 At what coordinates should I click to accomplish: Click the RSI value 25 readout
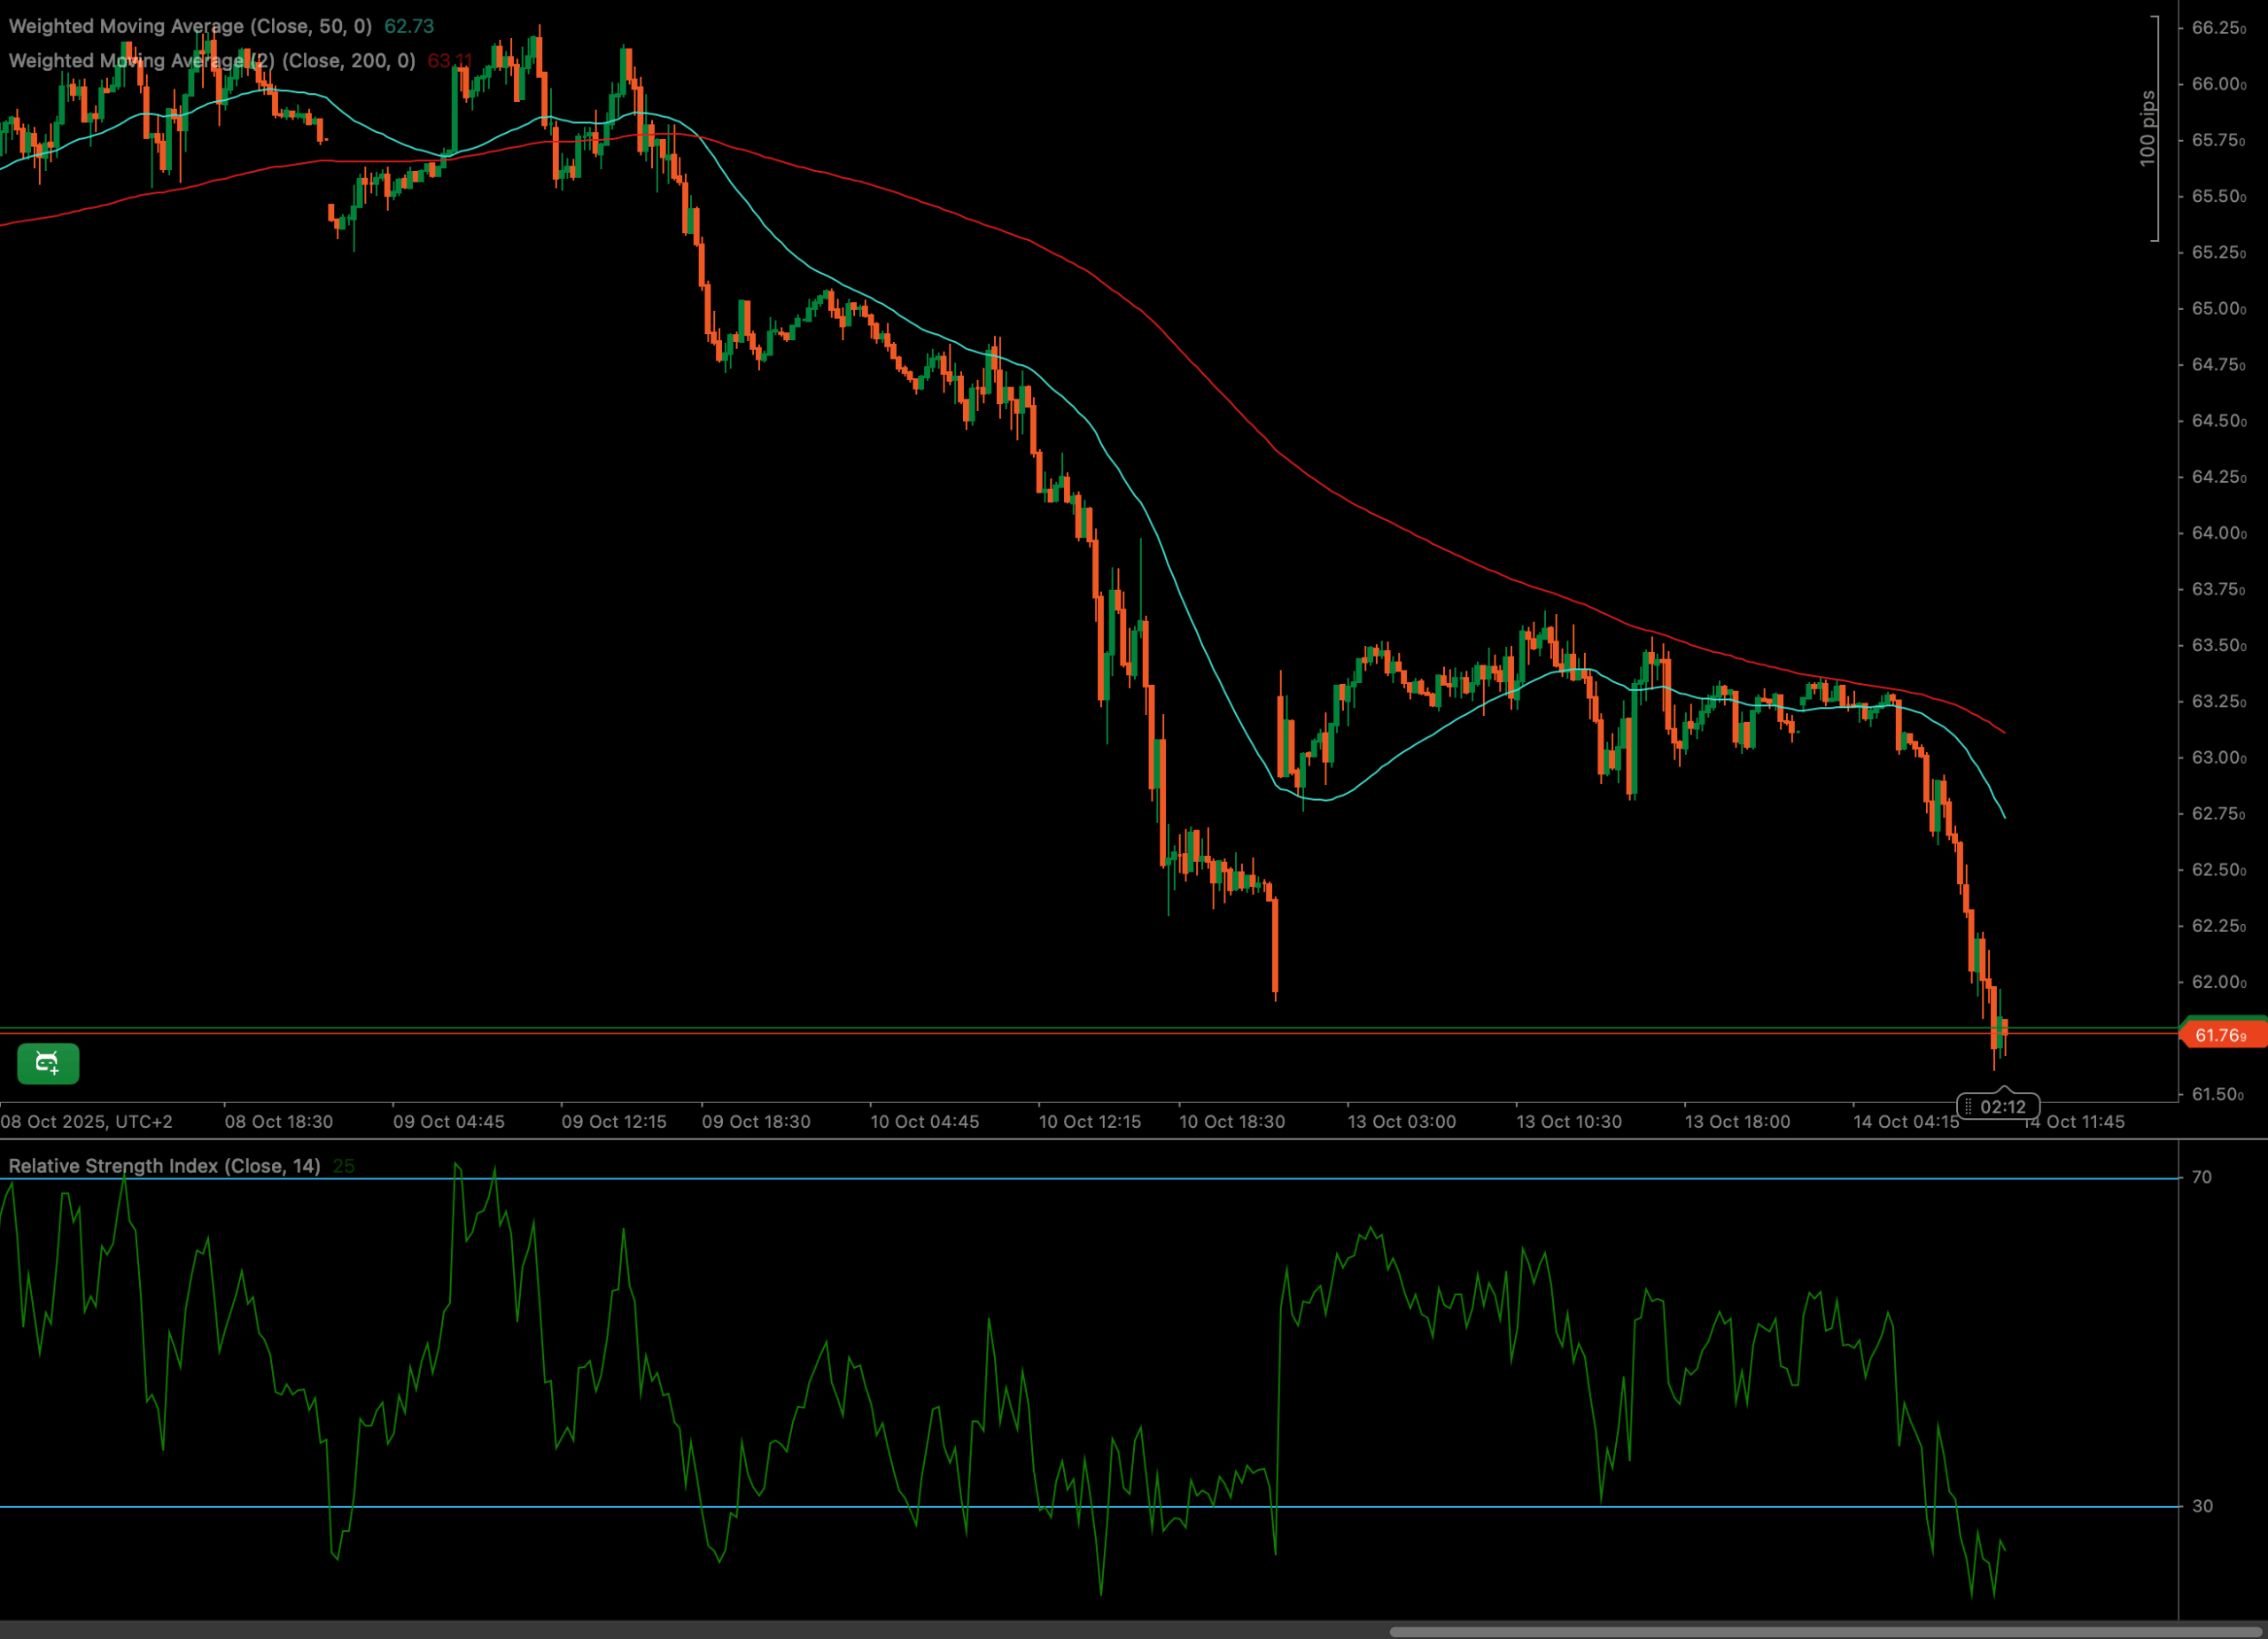[x=344, y=1166]
